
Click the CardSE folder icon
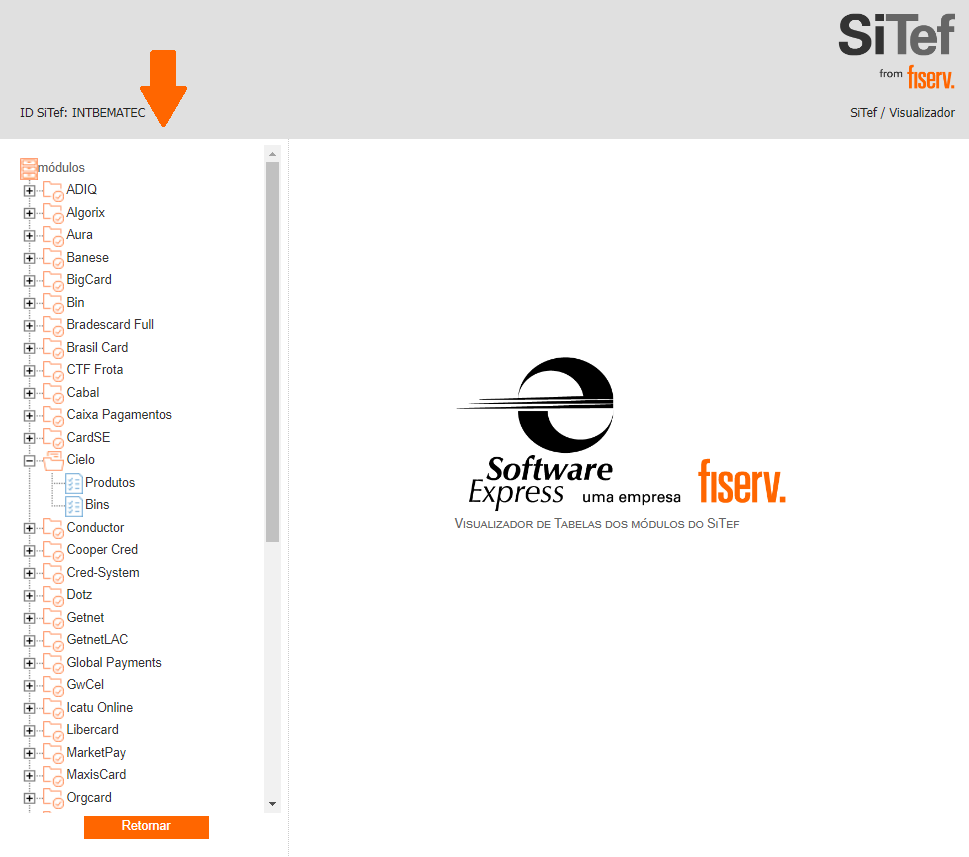(53, 439)
